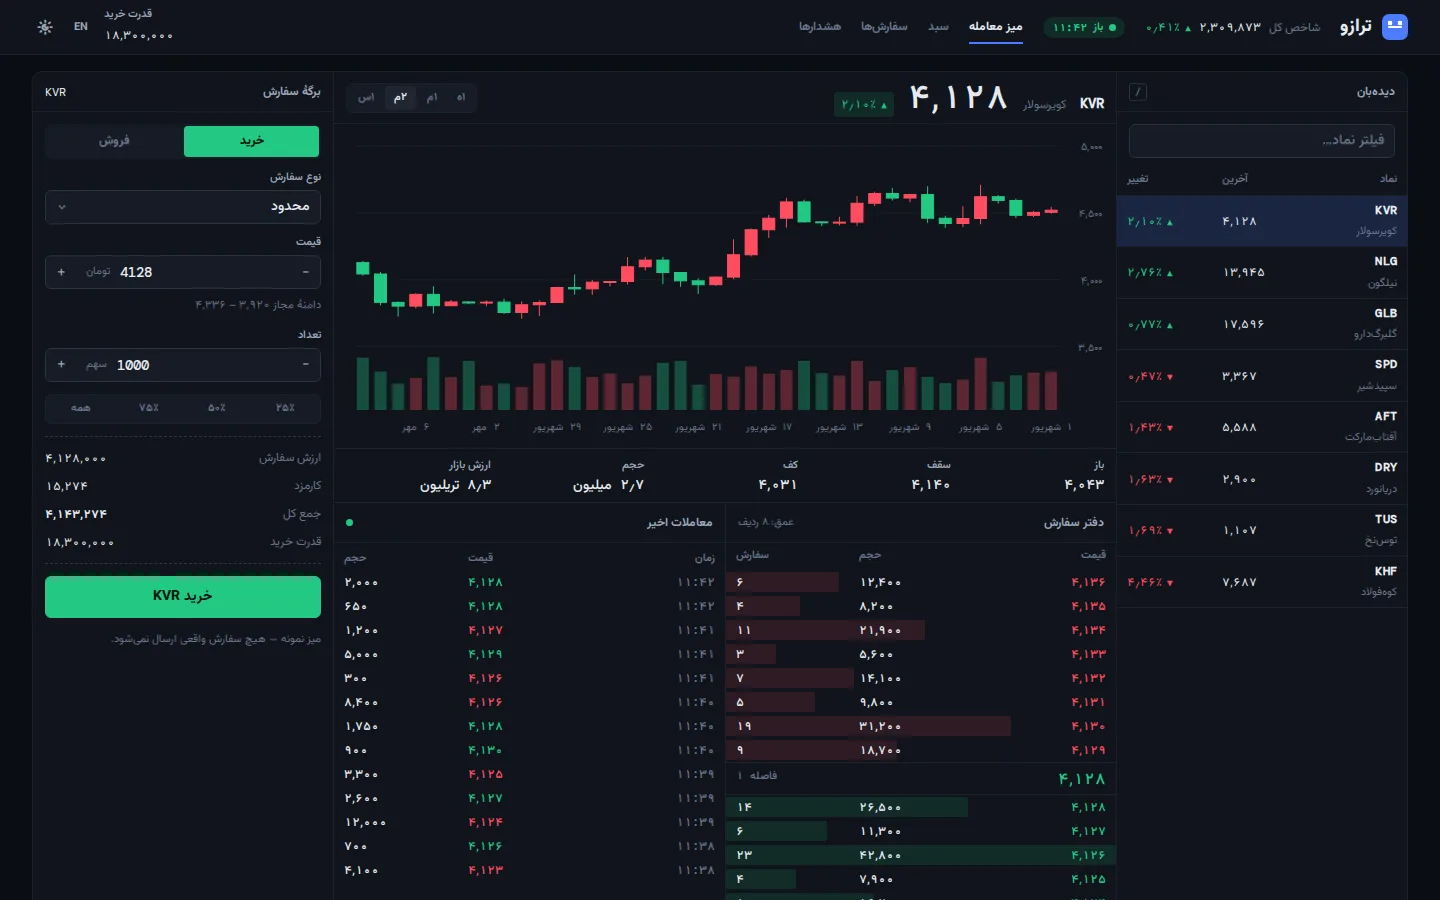Select the ۱ه chart timeframe
Screen dimensions: 1440x900
click(461, 97)
